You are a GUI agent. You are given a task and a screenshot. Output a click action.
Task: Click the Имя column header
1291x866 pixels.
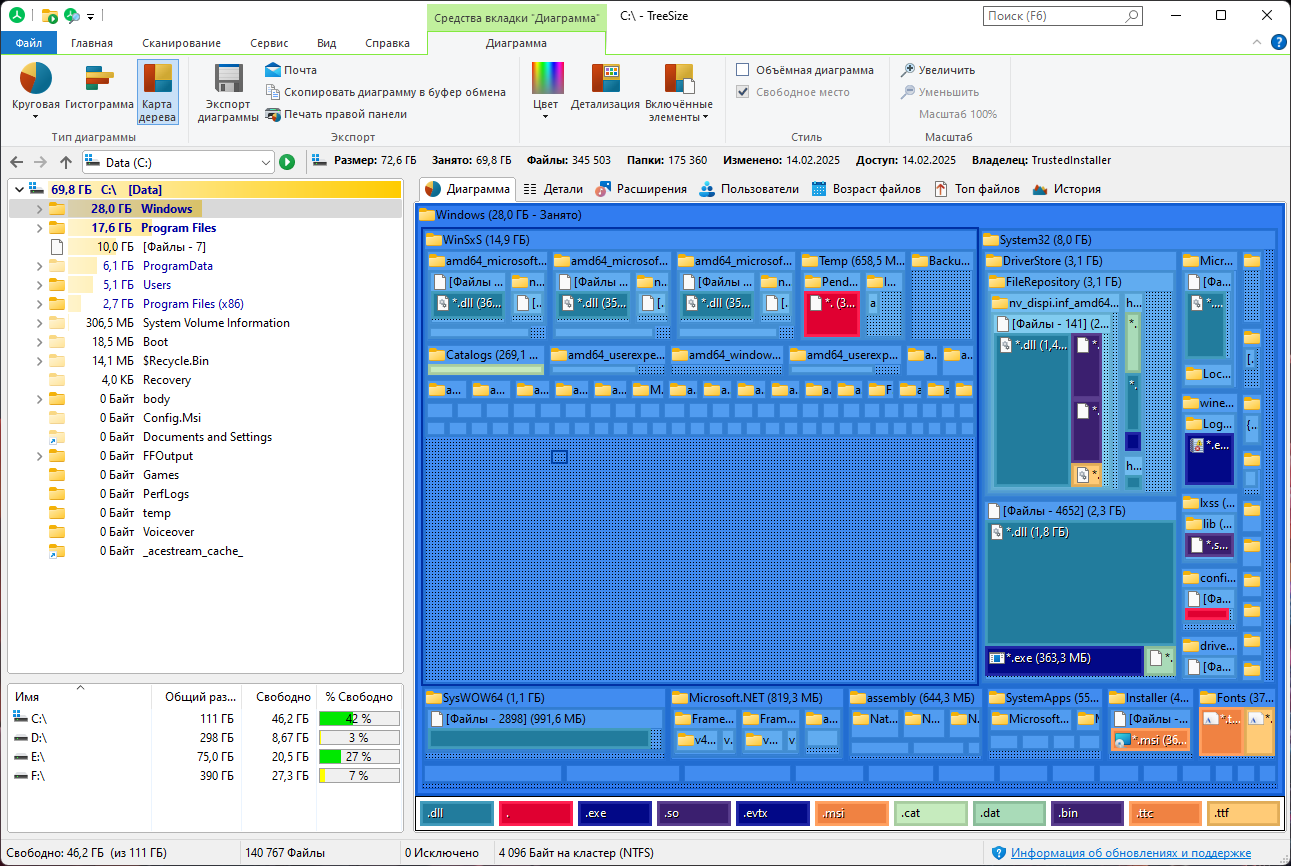coord(80,696)
